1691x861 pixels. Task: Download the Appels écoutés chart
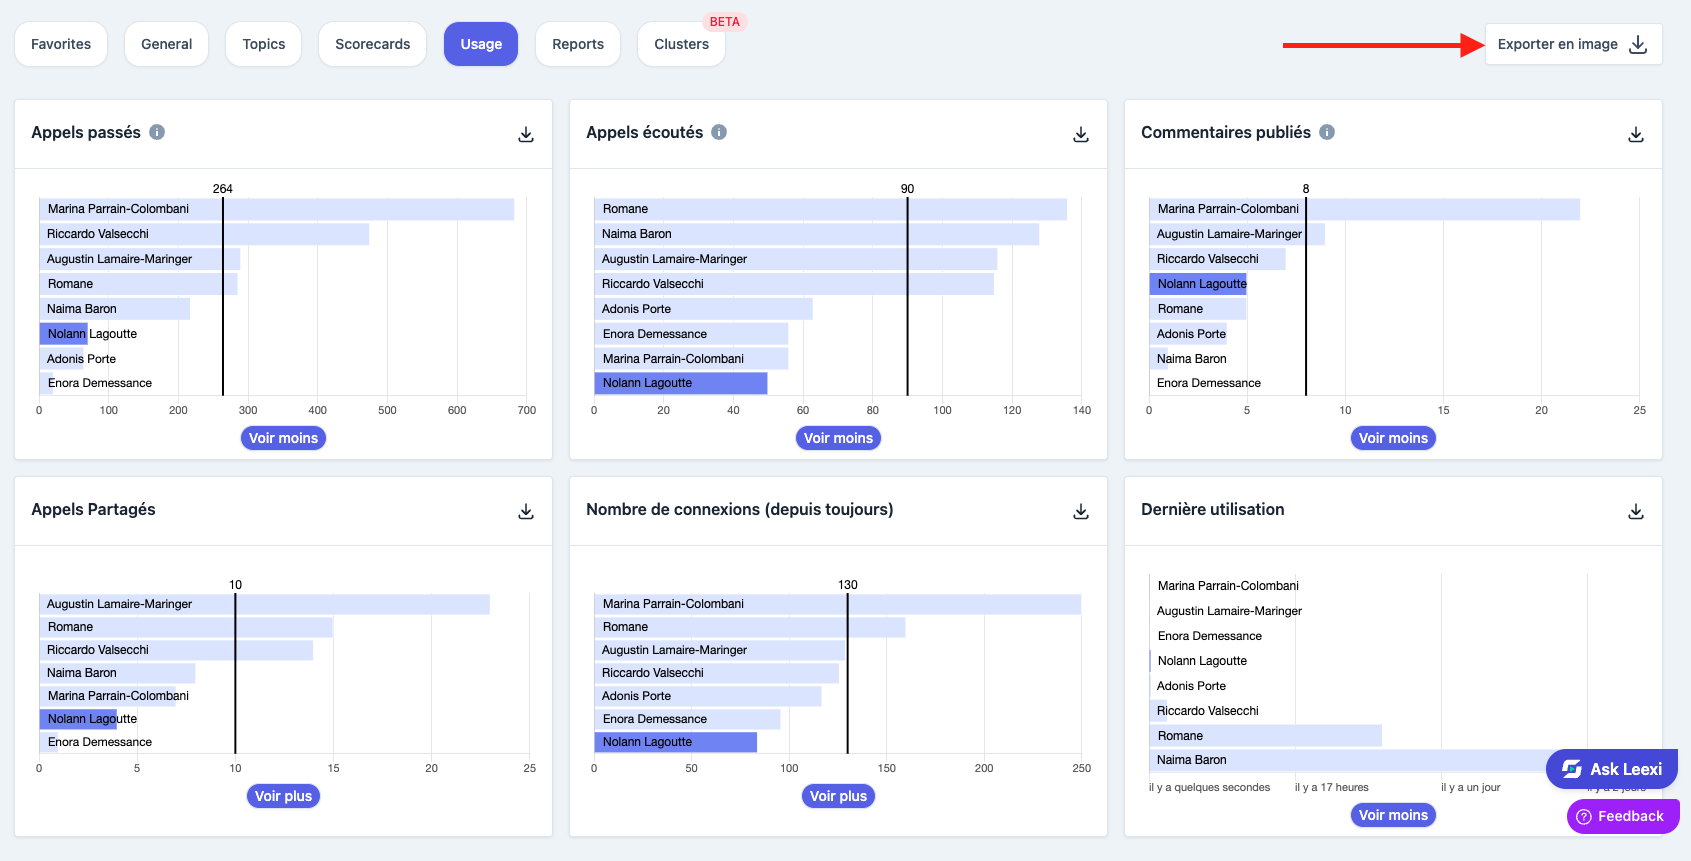[1081, 134]
